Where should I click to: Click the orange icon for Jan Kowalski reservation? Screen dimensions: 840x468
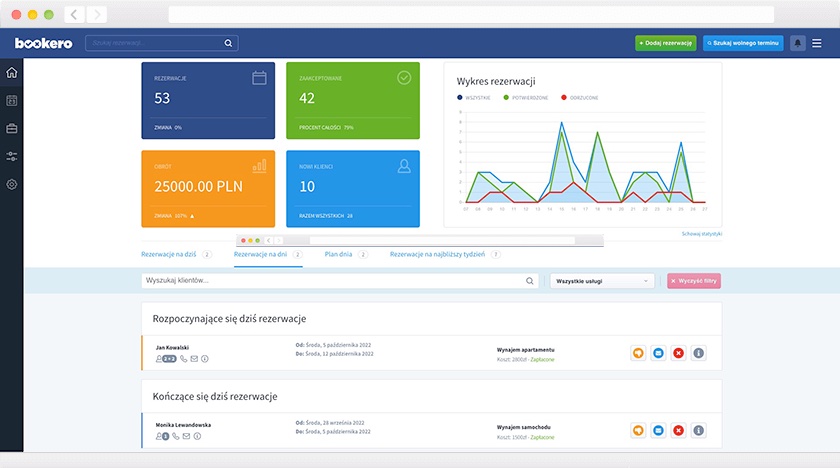click(638, 353)
